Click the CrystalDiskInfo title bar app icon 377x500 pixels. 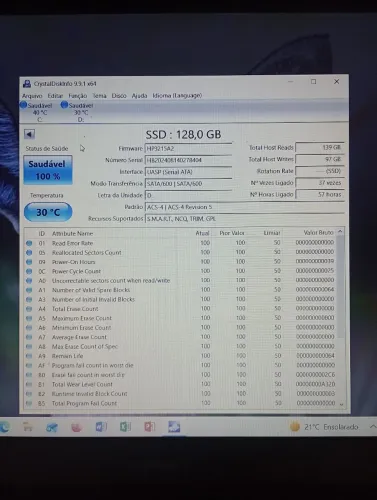tap(27, 83)
